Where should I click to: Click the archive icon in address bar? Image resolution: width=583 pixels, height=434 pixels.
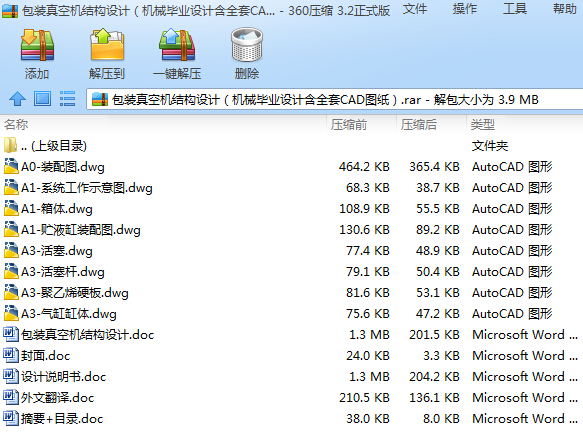100,100
